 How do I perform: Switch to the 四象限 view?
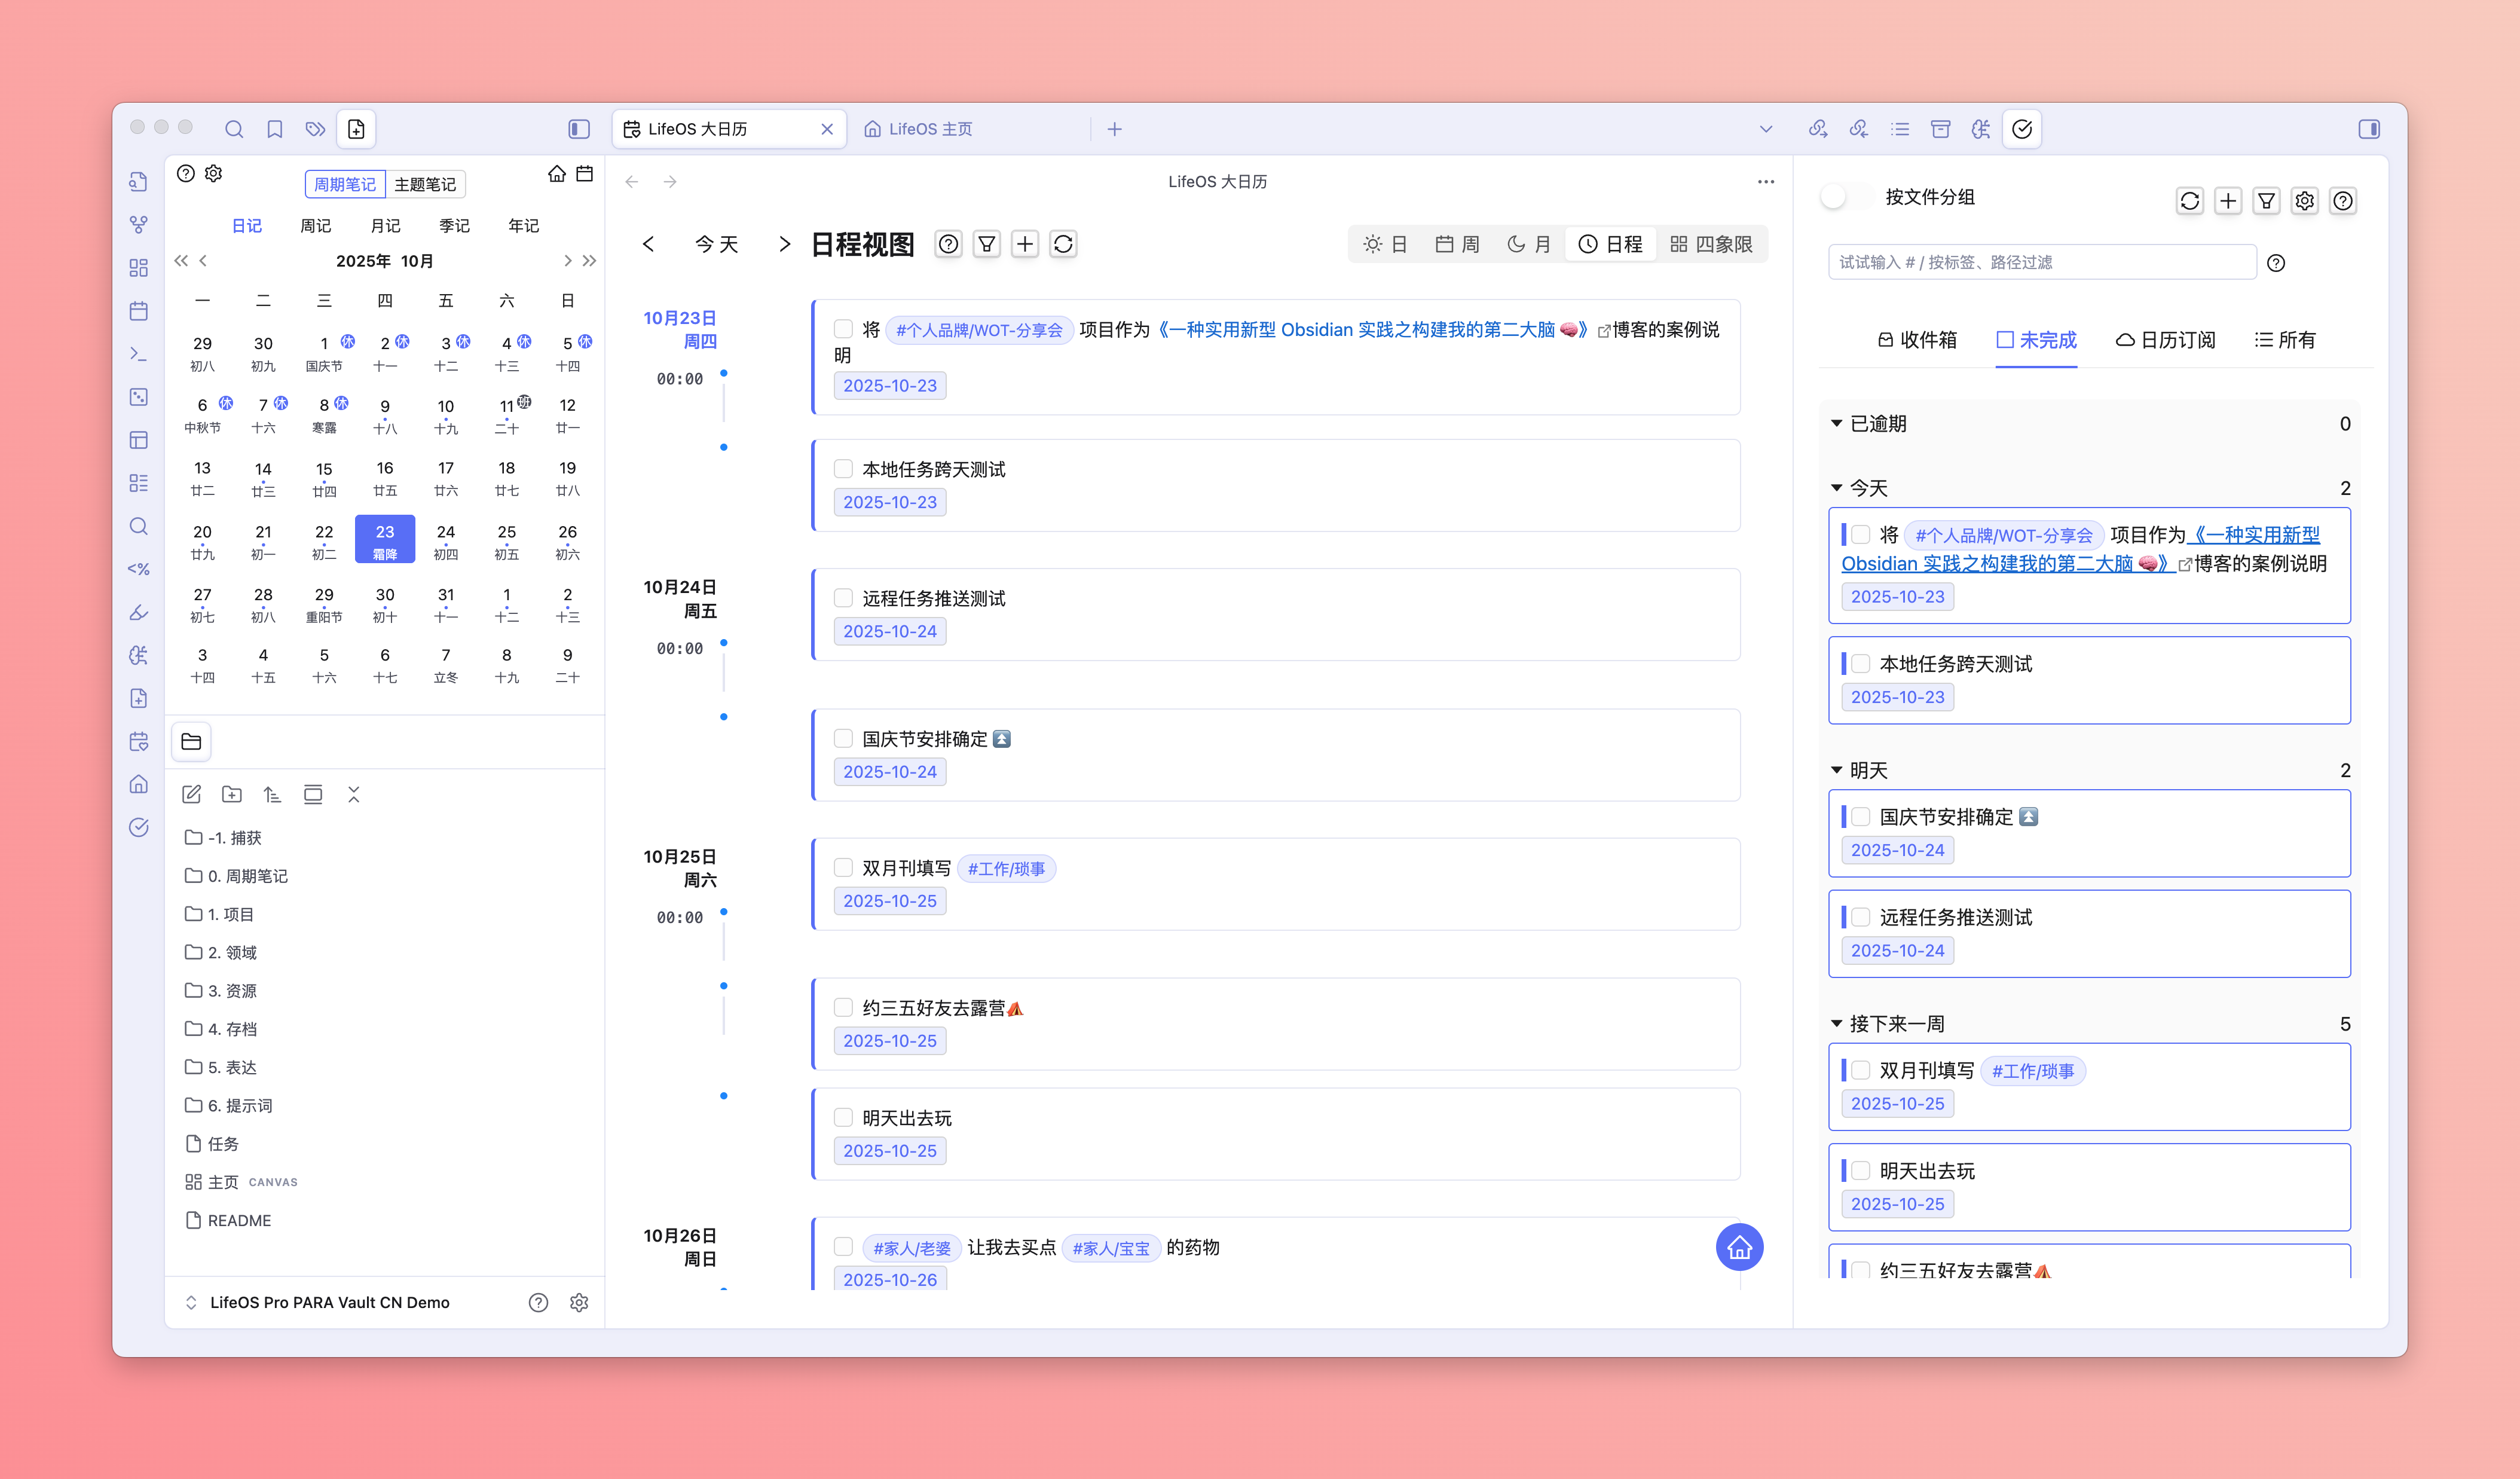[1711, 244]
